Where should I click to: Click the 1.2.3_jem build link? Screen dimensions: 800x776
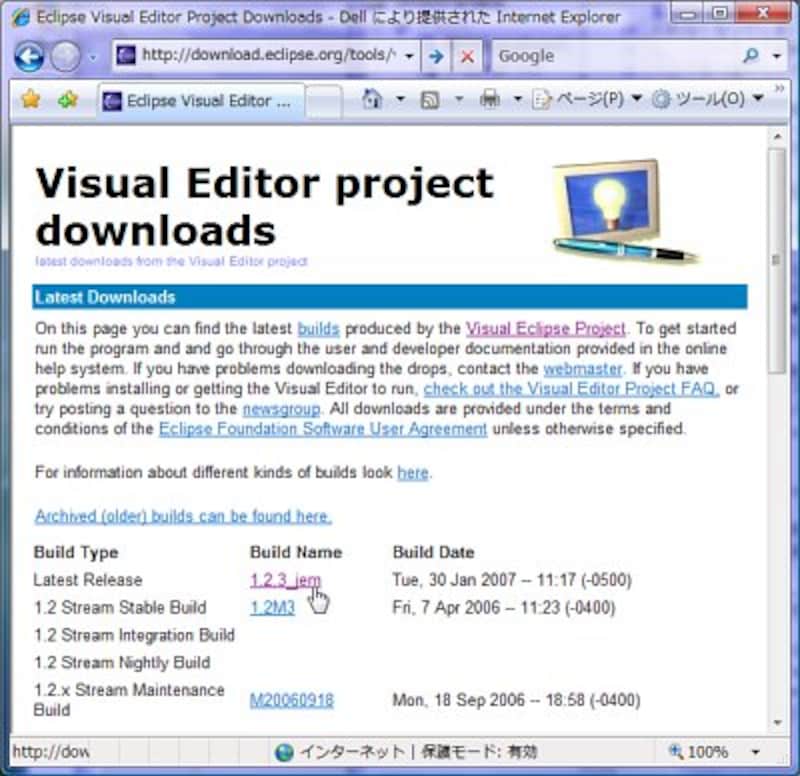285,580
